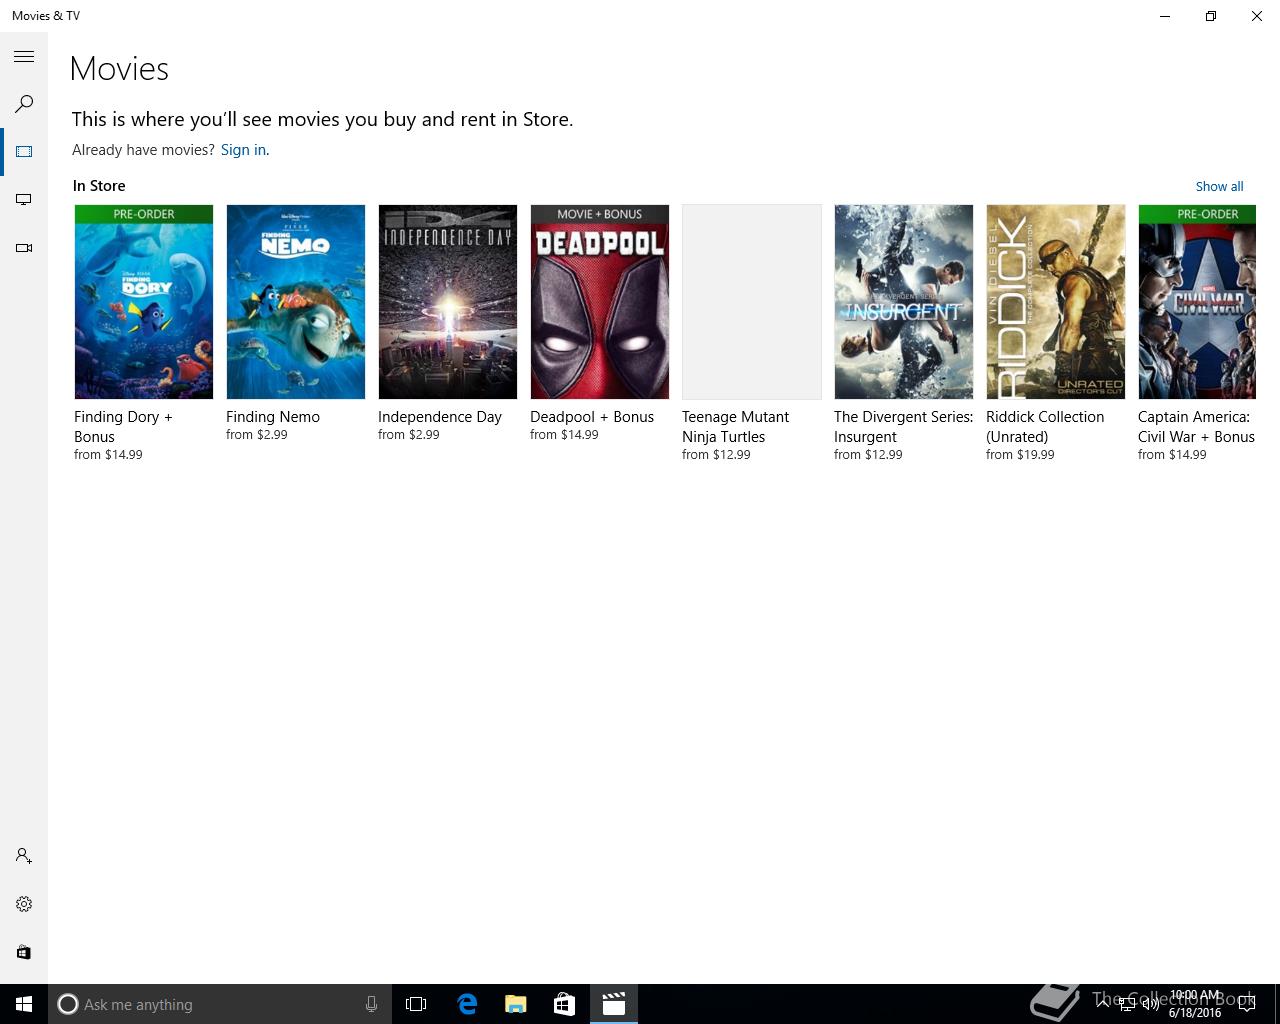Launch Microsoft Edge from the taskbar
The image size is (1280, 1024).
pos(466,1004)
